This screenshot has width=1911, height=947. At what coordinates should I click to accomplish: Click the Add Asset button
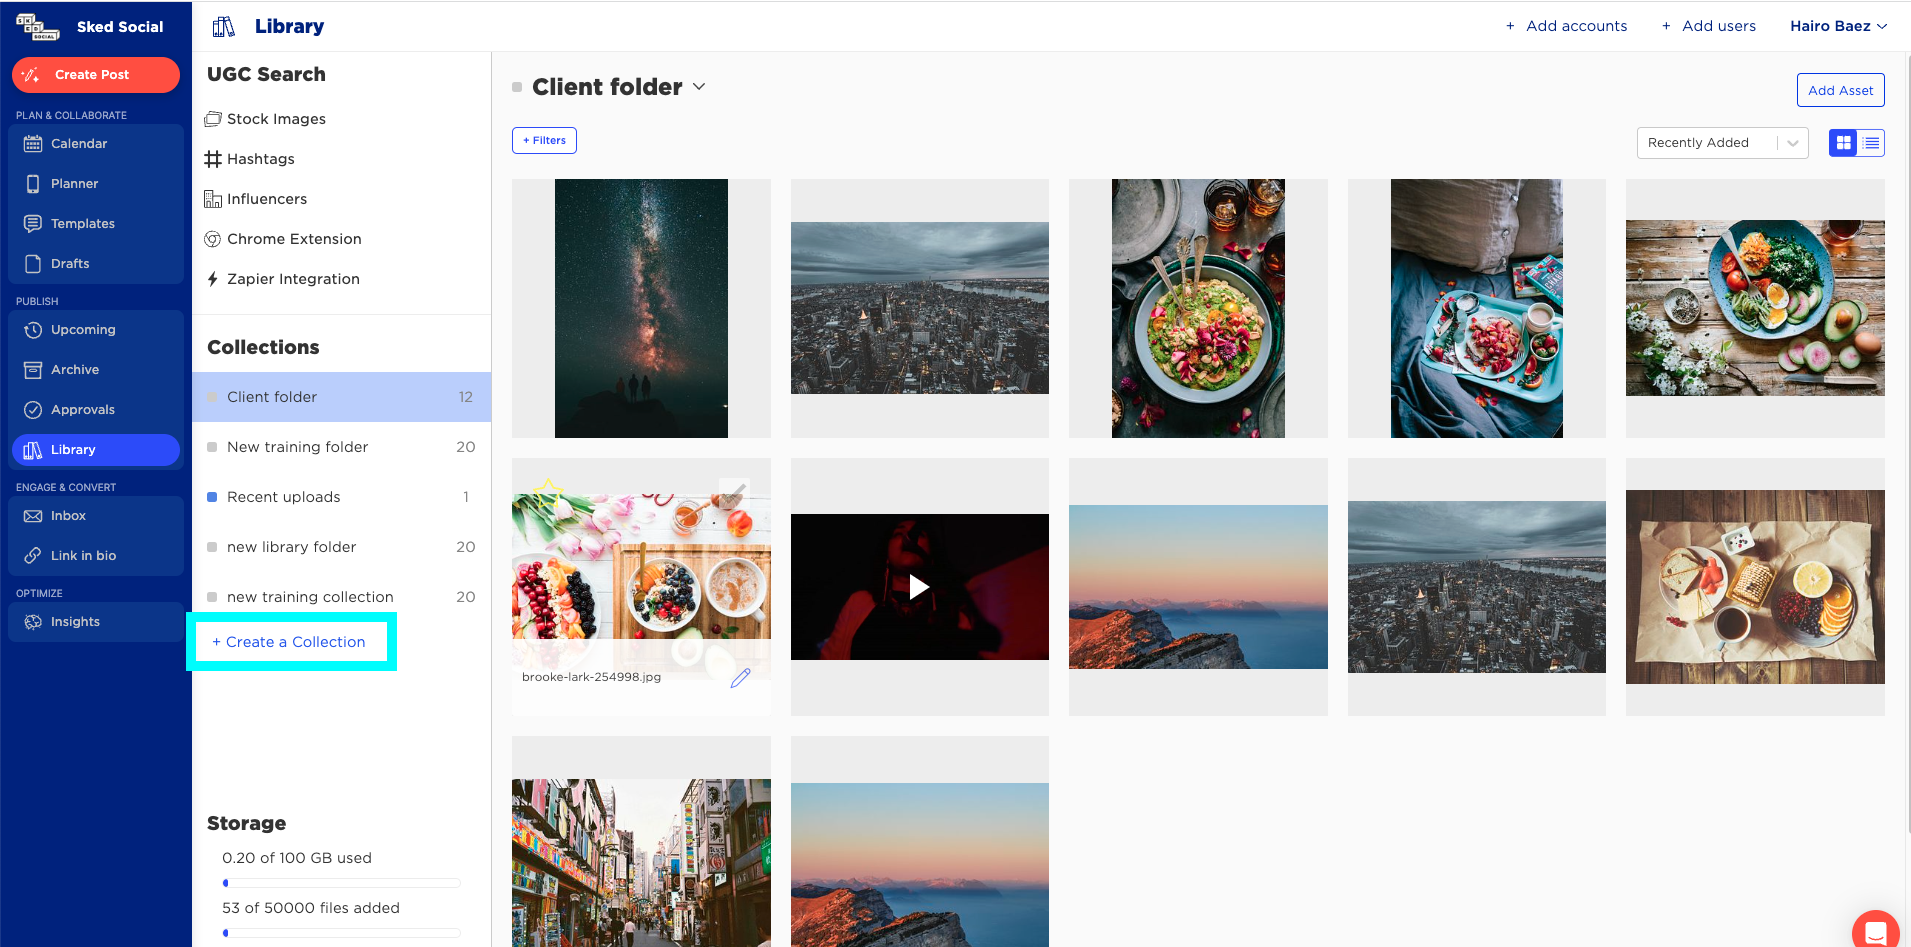click(1840, 90)
